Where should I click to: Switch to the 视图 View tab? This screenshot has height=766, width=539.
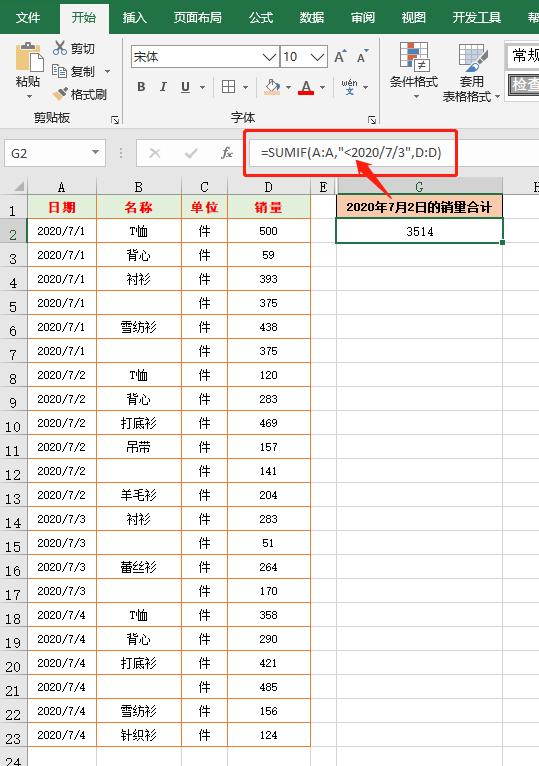pyautogui.click(x=413, y=18)
